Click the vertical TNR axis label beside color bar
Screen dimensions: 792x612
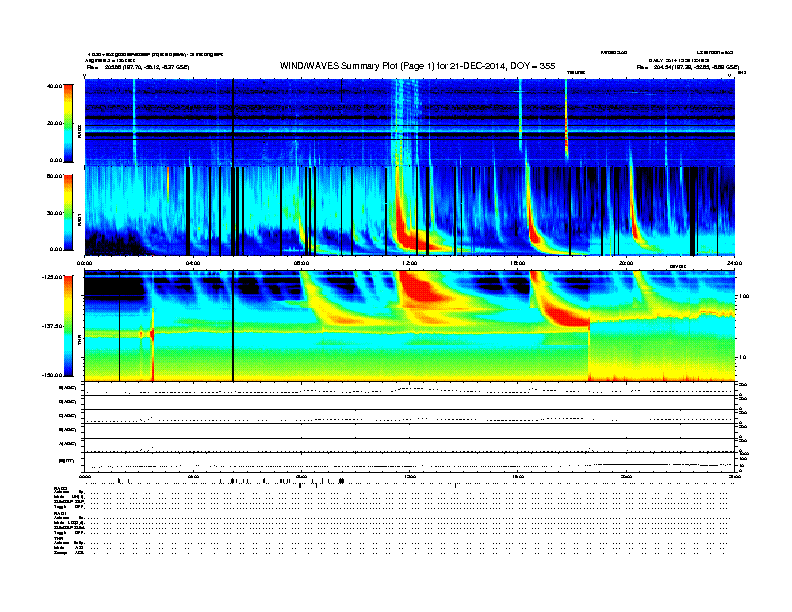80,341
